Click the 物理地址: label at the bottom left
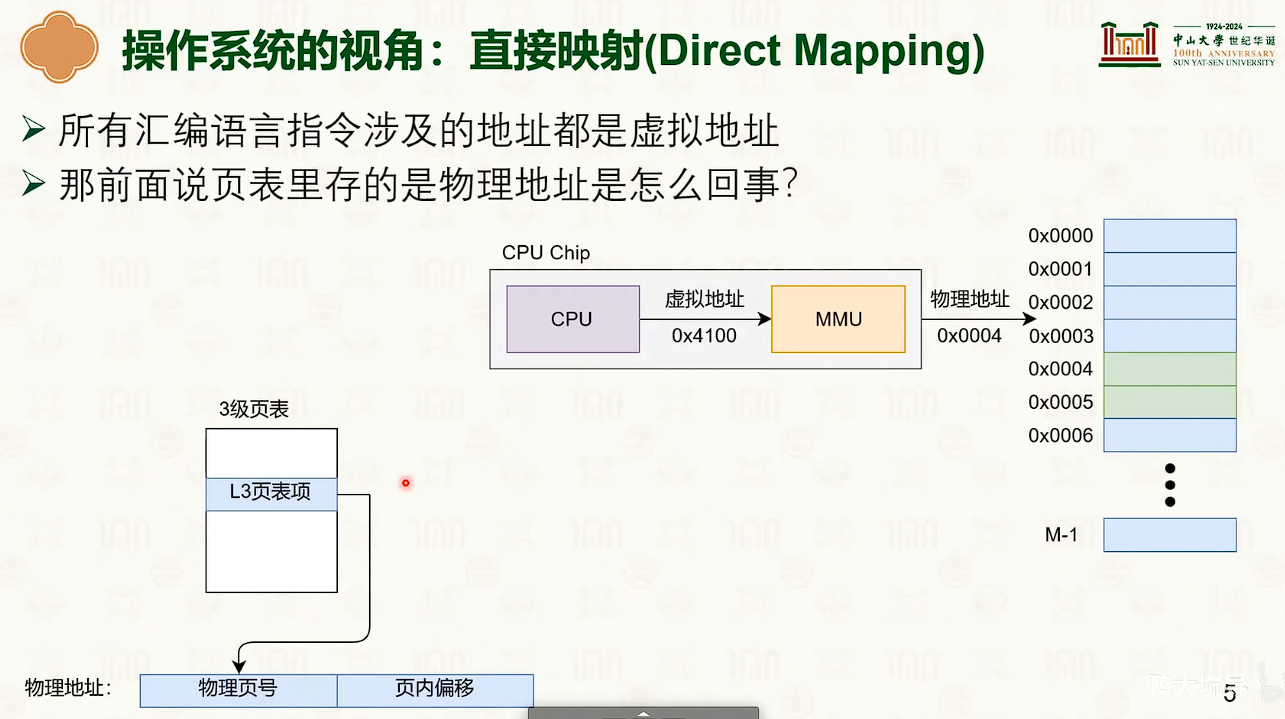1285x719 pixels. 68,689
